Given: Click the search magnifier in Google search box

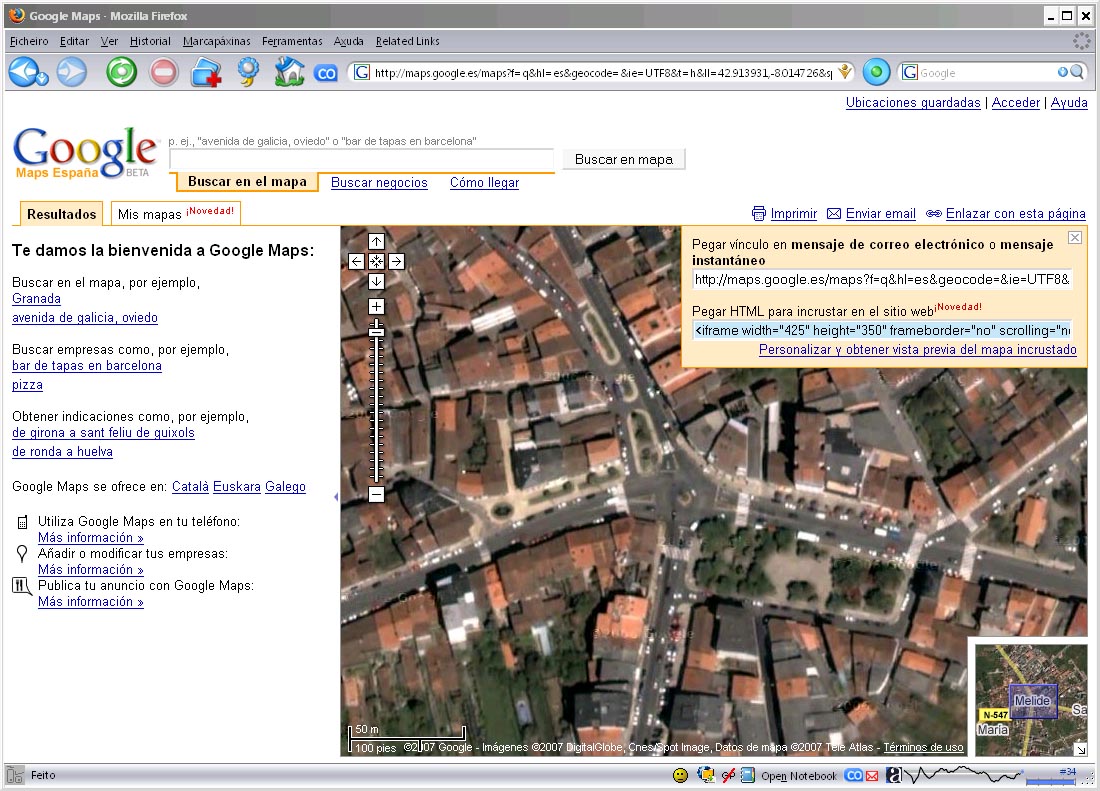Looking at the screenshot, I should (1077, 72).
